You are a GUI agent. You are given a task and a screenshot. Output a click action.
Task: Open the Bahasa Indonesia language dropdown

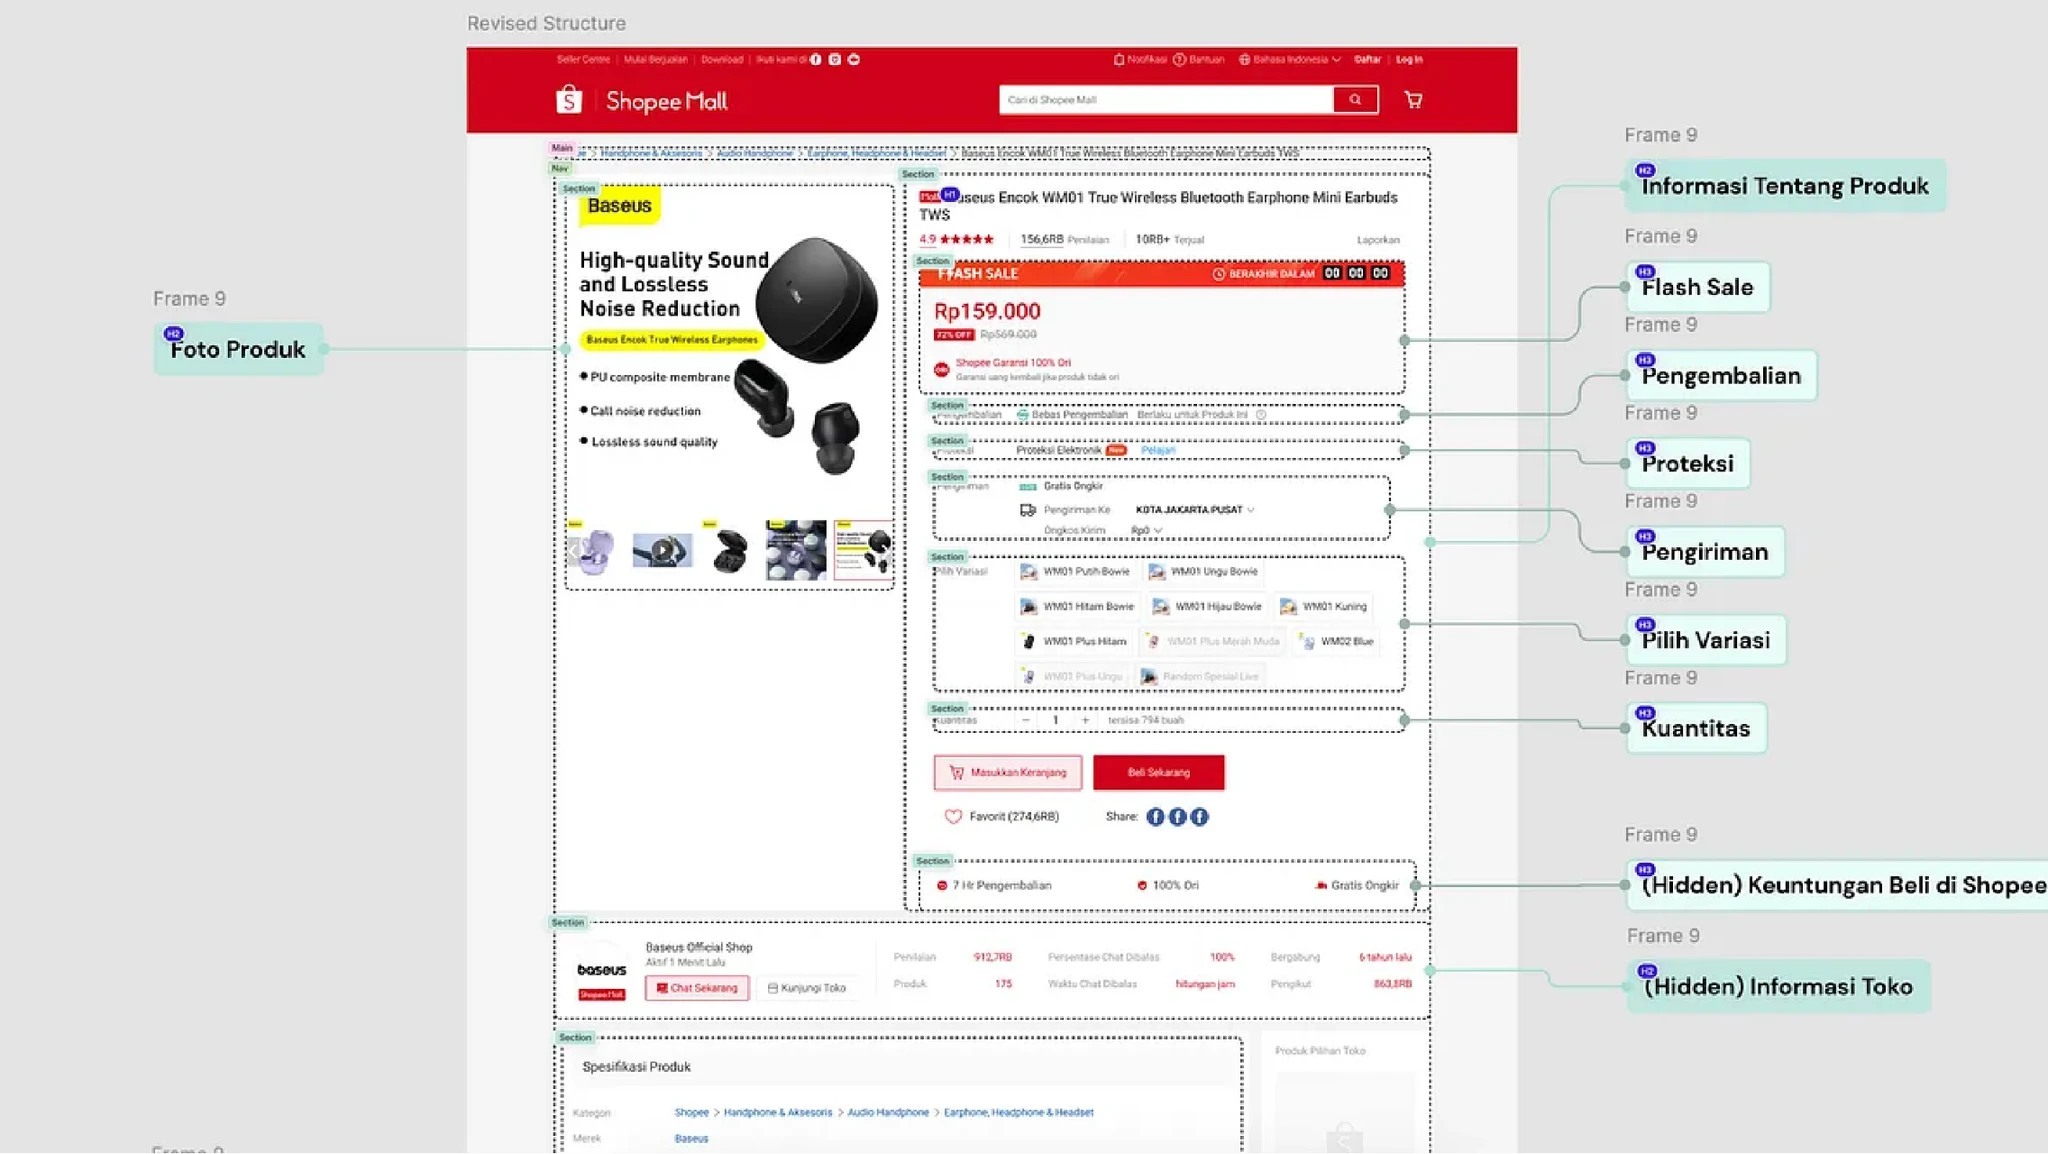(x=1290, y=59)
